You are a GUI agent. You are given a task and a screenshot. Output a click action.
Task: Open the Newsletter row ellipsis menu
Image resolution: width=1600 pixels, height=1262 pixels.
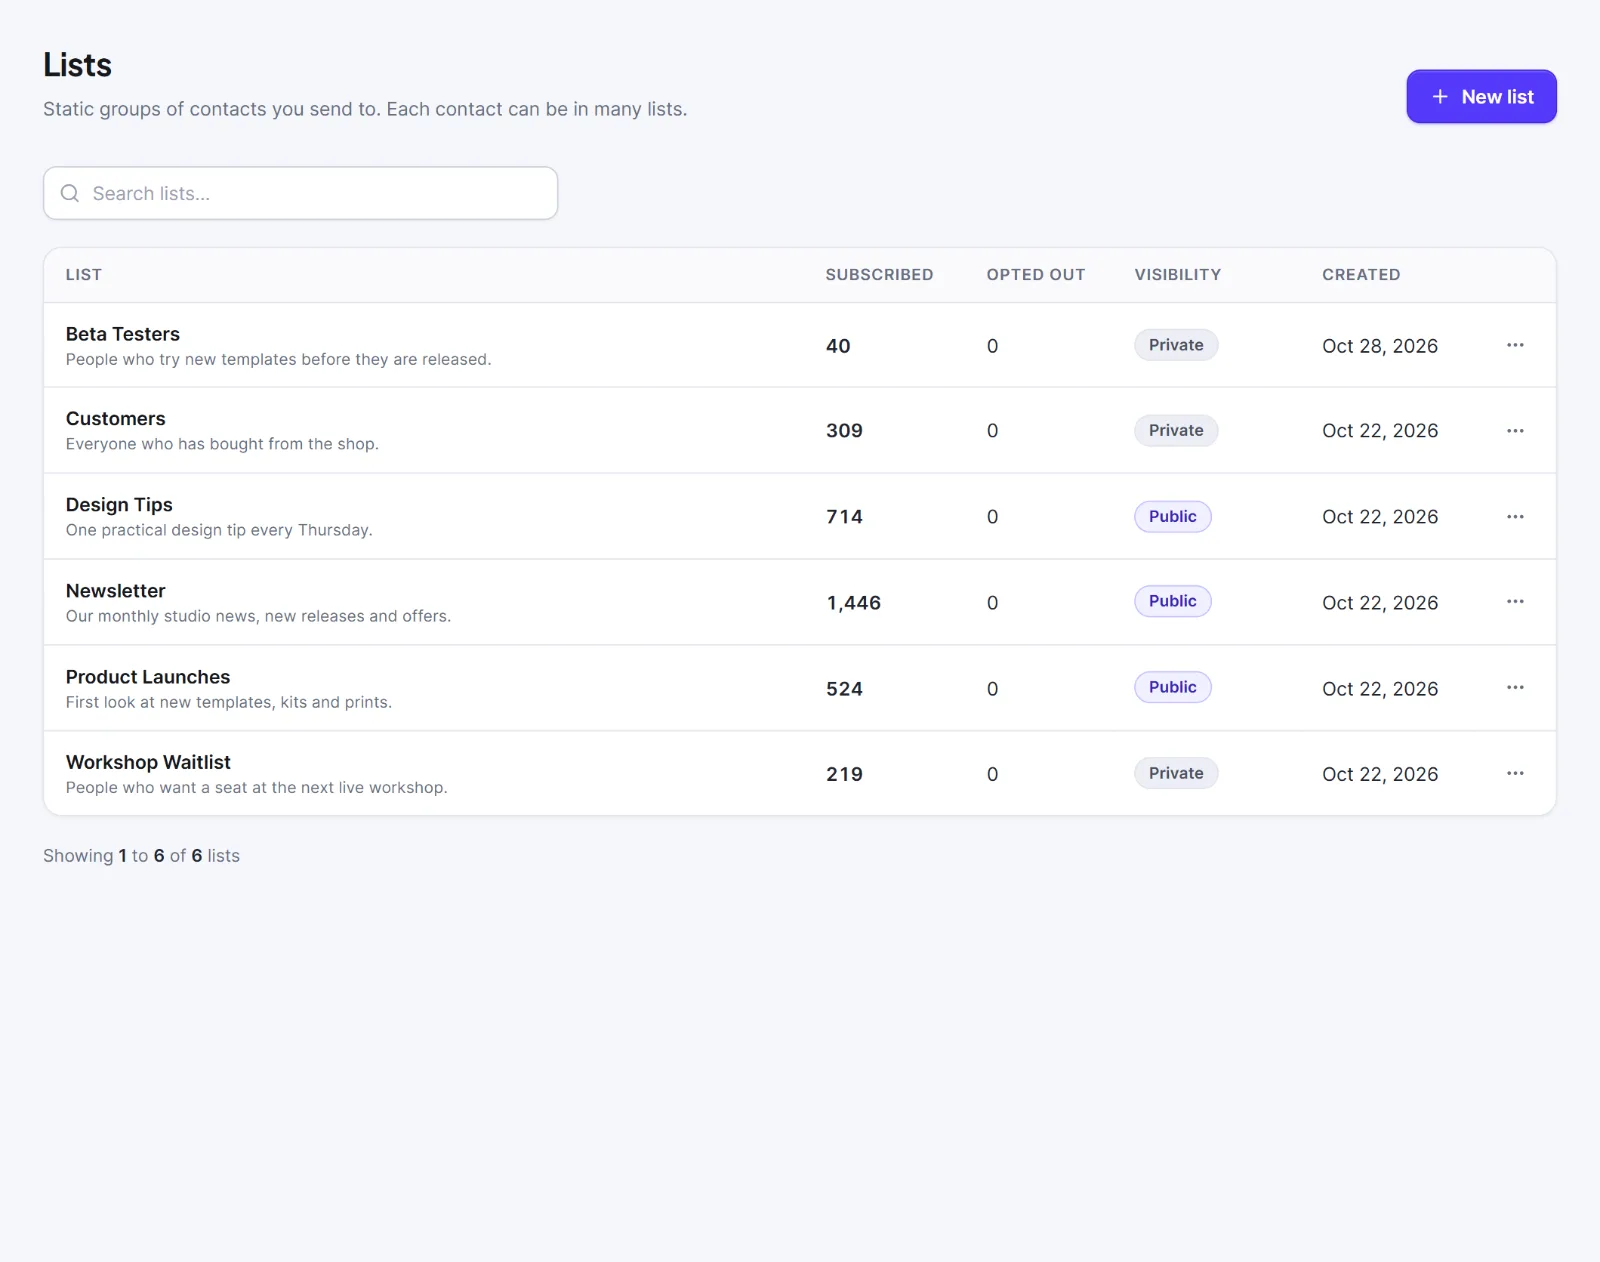(x=1515, y=602)
